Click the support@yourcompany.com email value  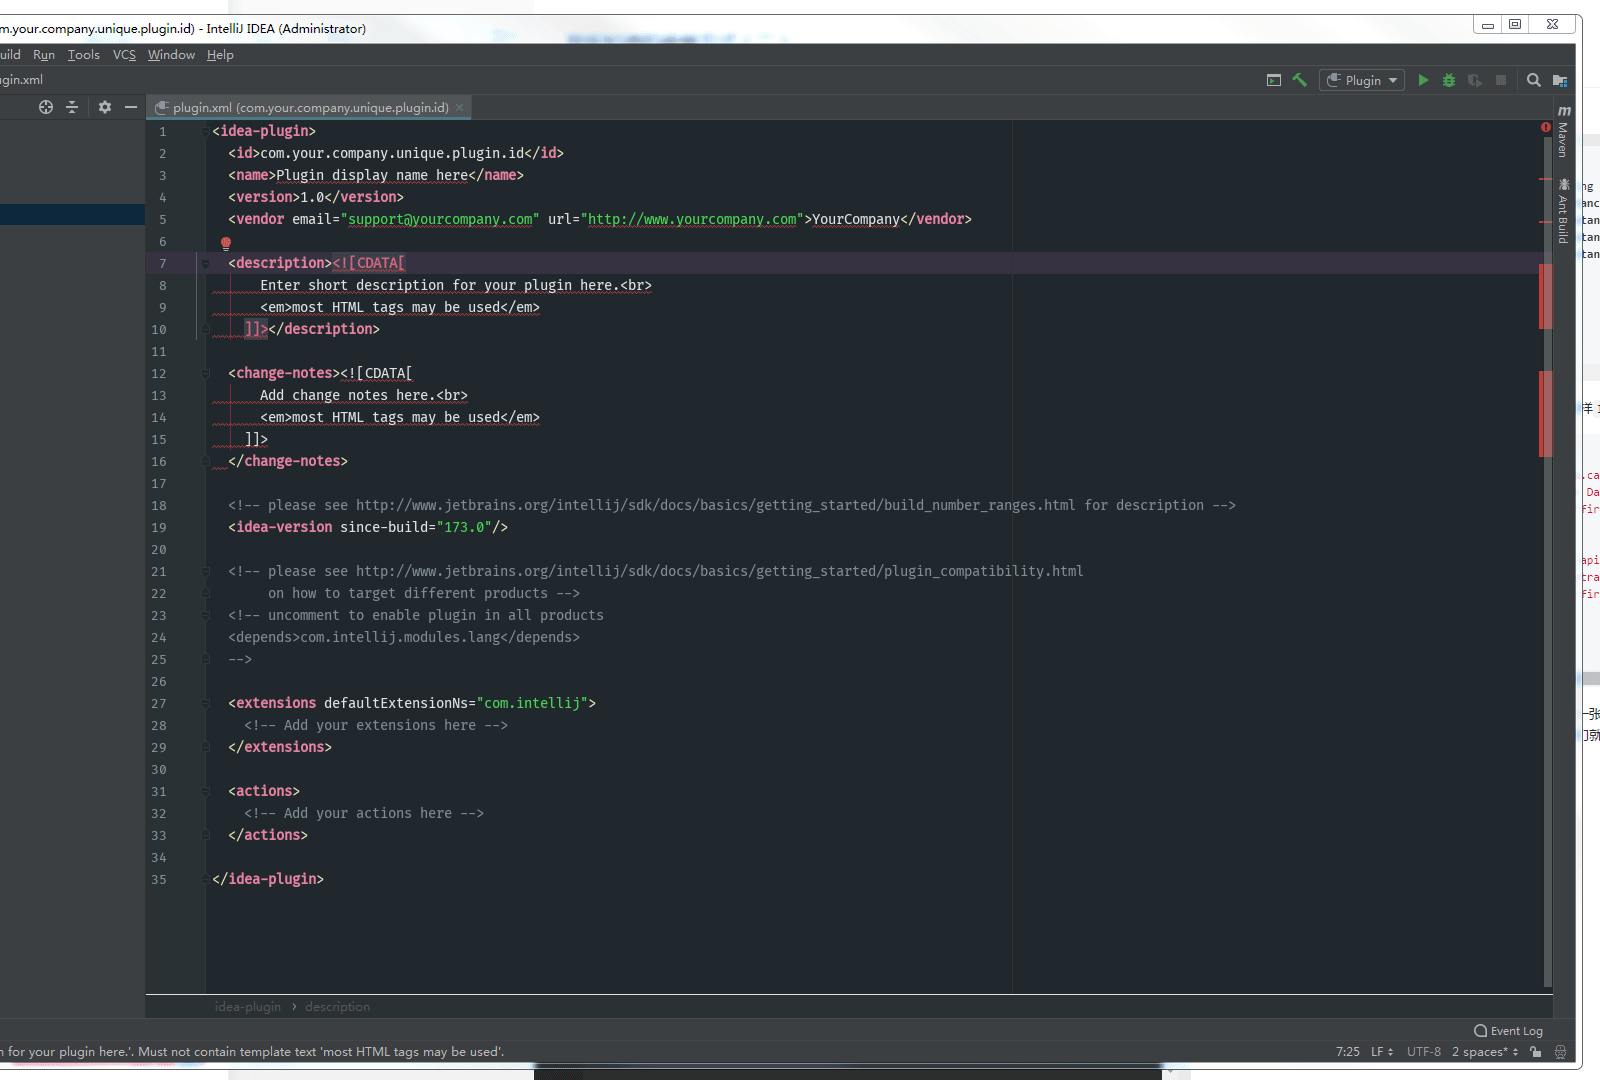pyautogui.click(x=440, y=219)
